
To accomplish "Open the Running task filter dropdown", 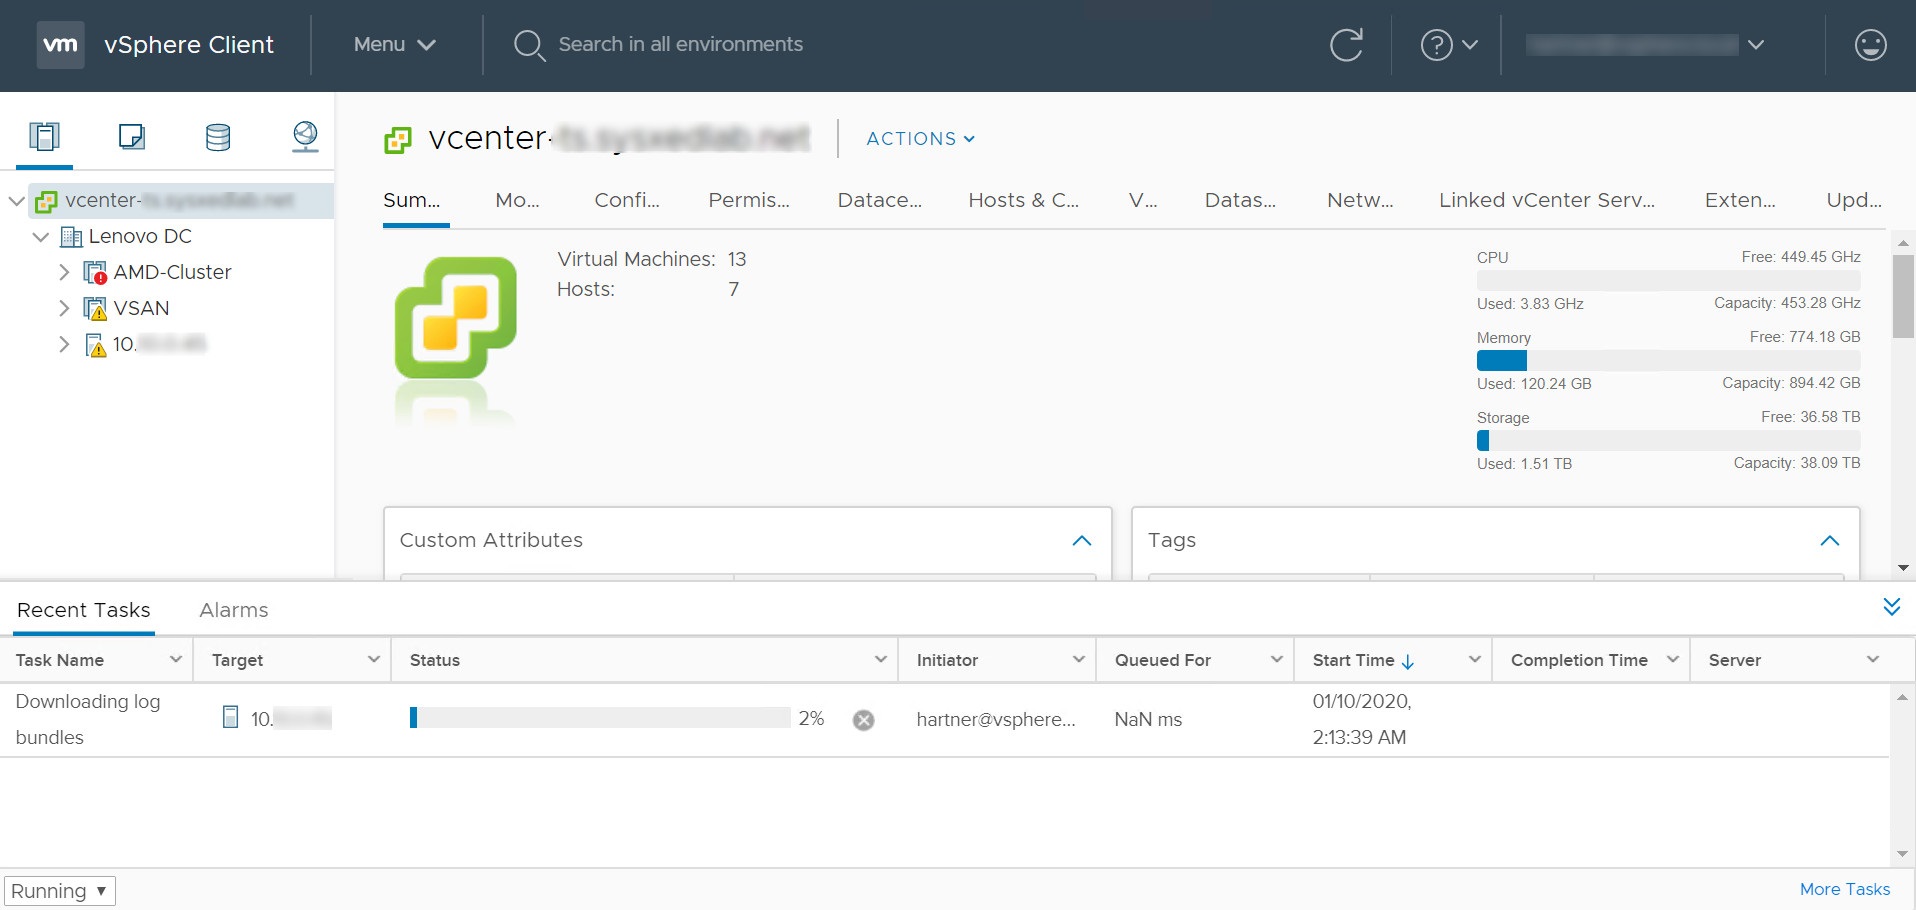I will [60, 891].
